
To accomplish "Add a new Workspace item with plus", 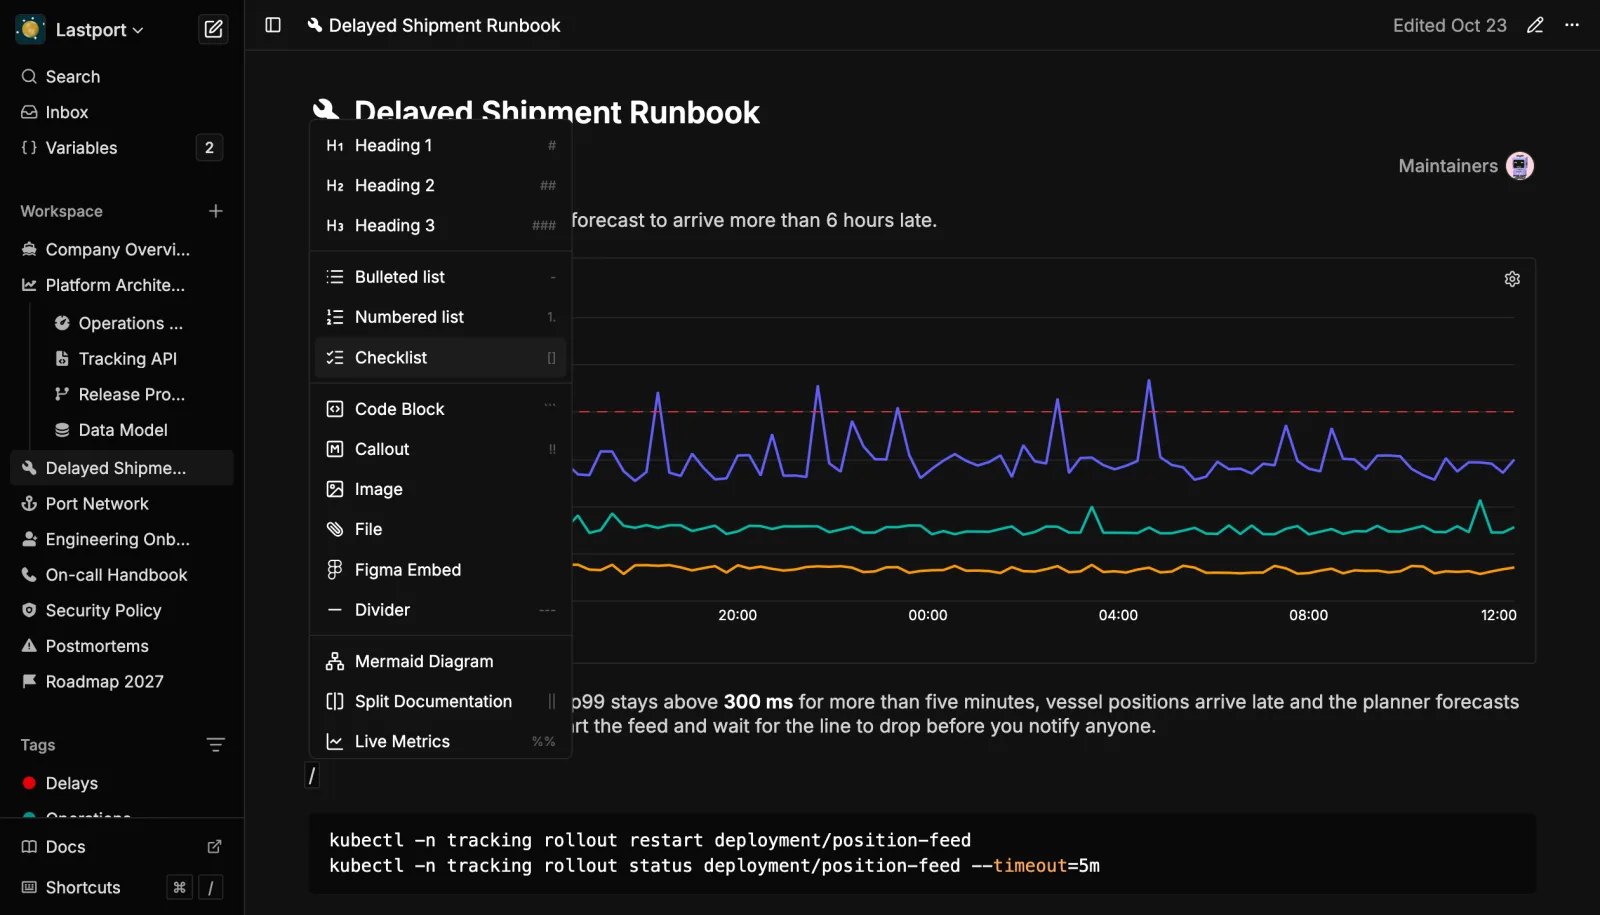I will [x=215, y=211].
